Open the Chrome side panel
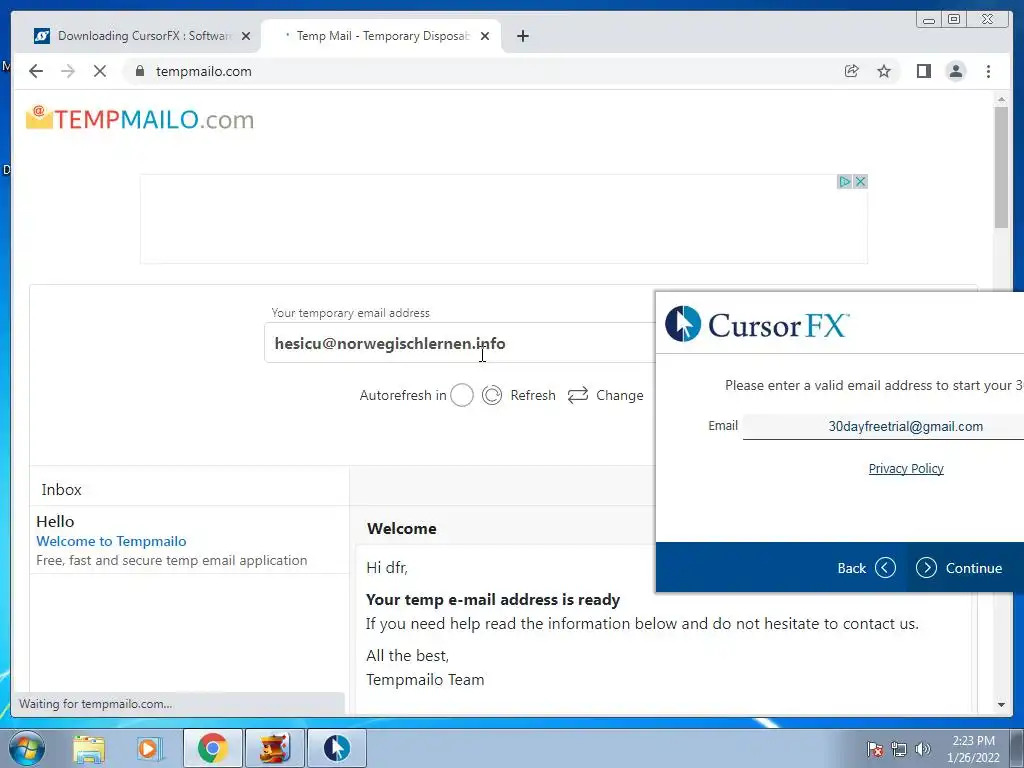 (x=923, y=71)
